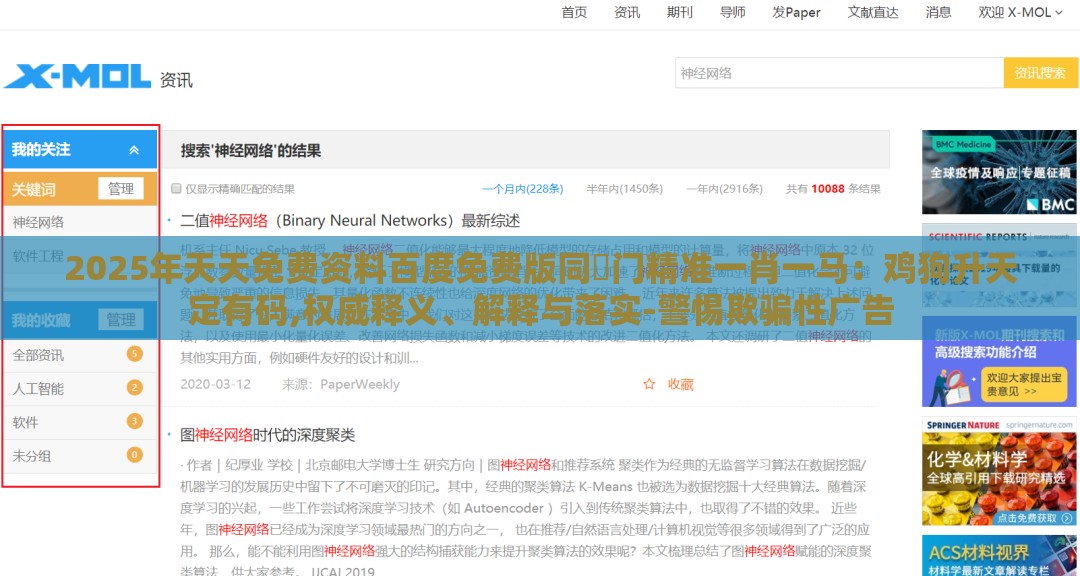Viewport: 1080px width, 576px height.
Task: Open the Springer Nature 化学&材料学 banner
Action: coord(999,471)
